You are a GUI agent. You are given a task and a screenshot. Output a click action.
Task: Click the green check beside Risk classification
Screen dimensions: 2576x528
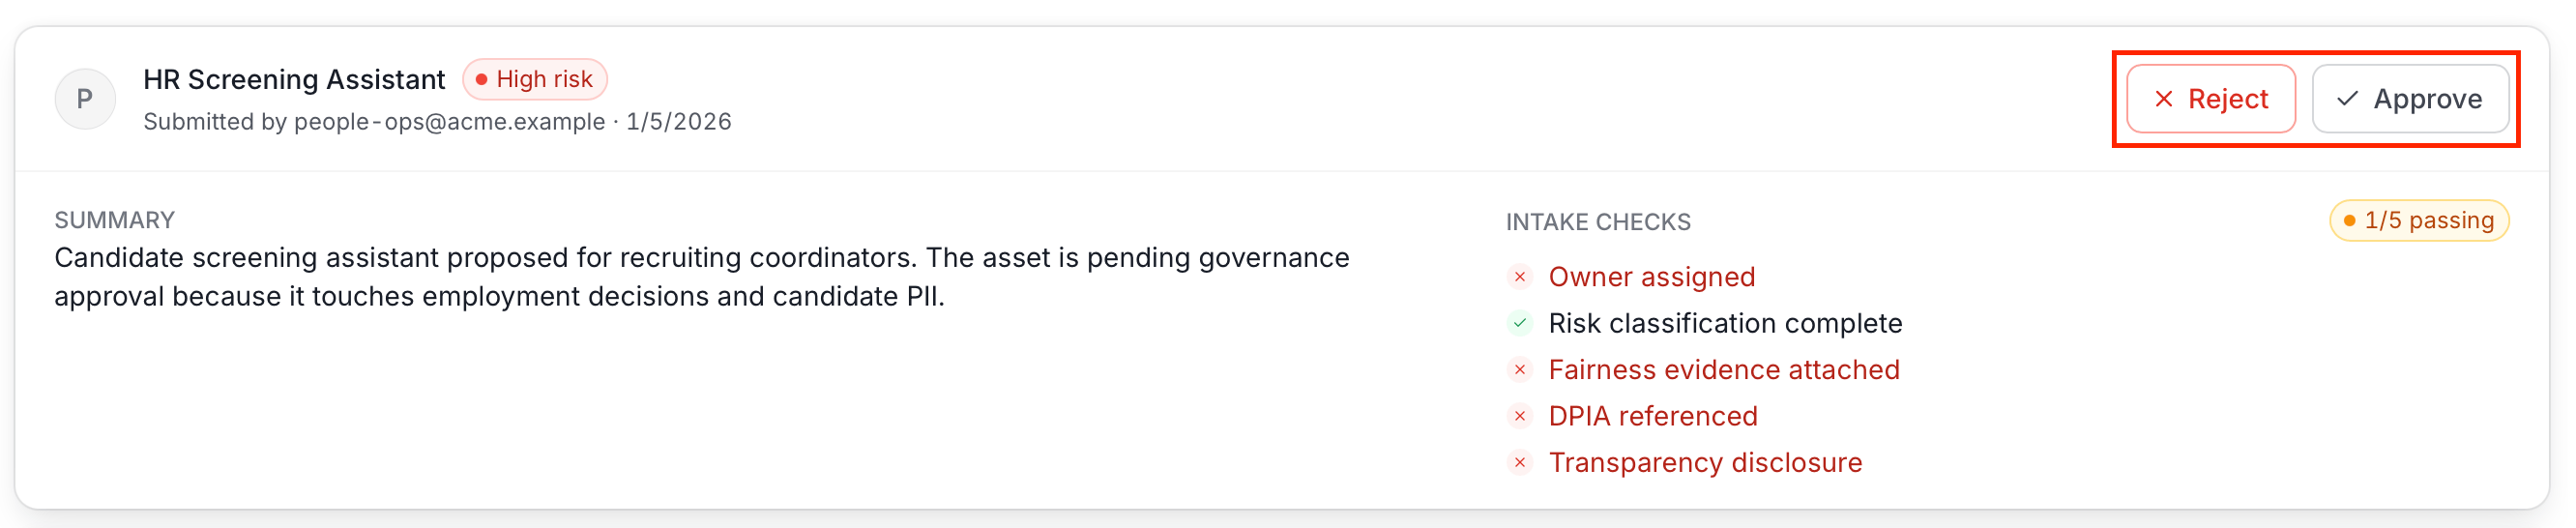pyautogui.click(x=1520, y=323)
